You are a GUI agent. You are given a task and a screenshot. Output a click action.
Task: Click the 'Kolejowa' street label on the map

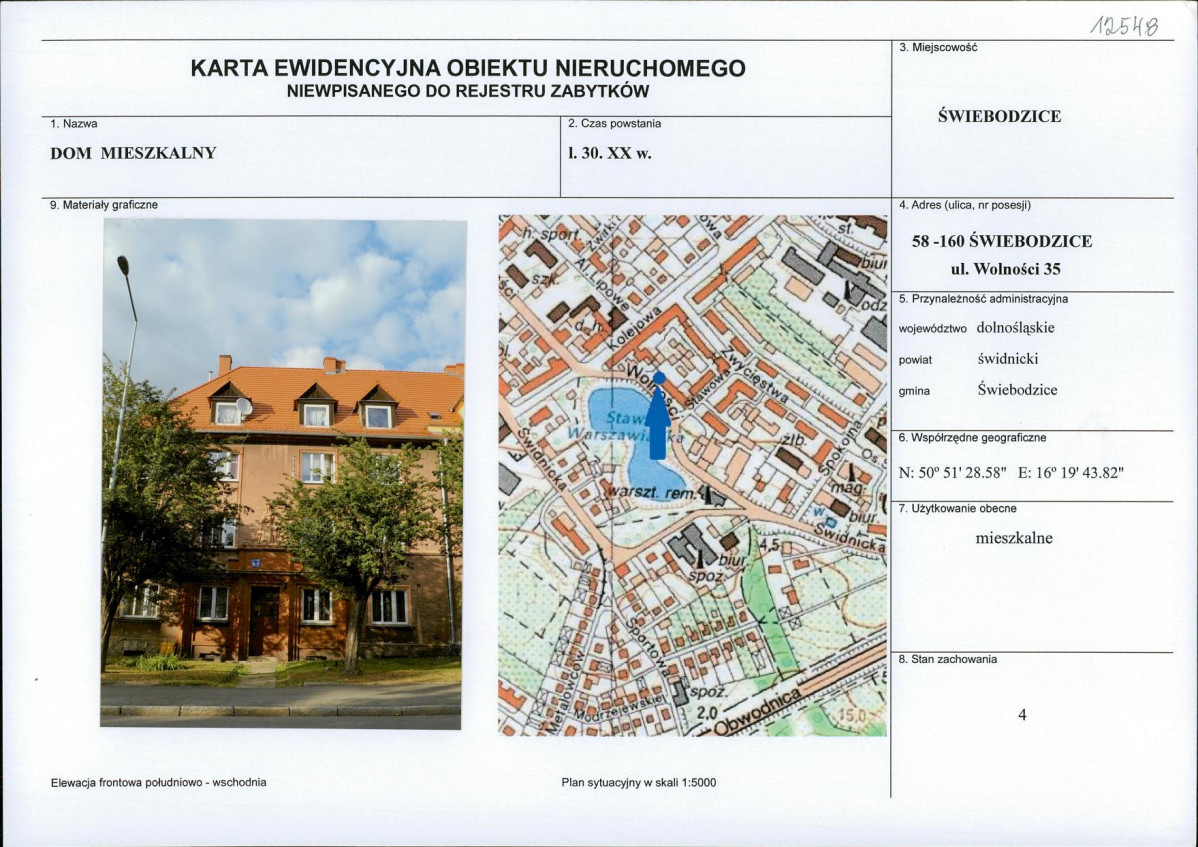pyautogui.click(x=633, y=329)
